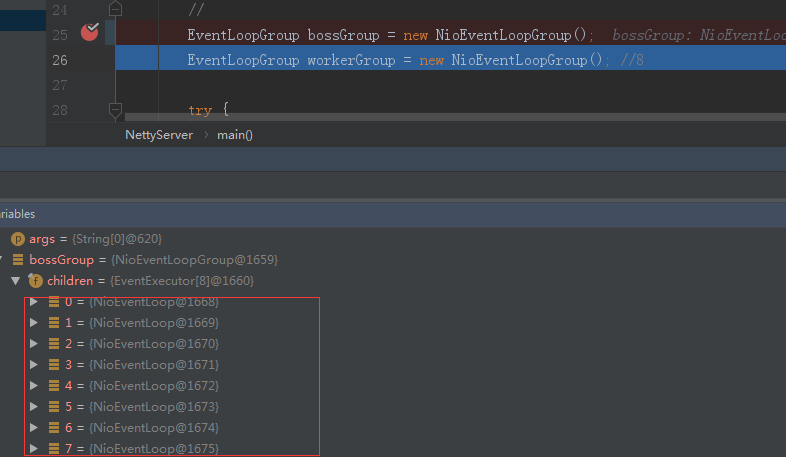Click the object icon beside bossGroup
The height and width of the screenshot is (457, 786).
pos(18,260)
